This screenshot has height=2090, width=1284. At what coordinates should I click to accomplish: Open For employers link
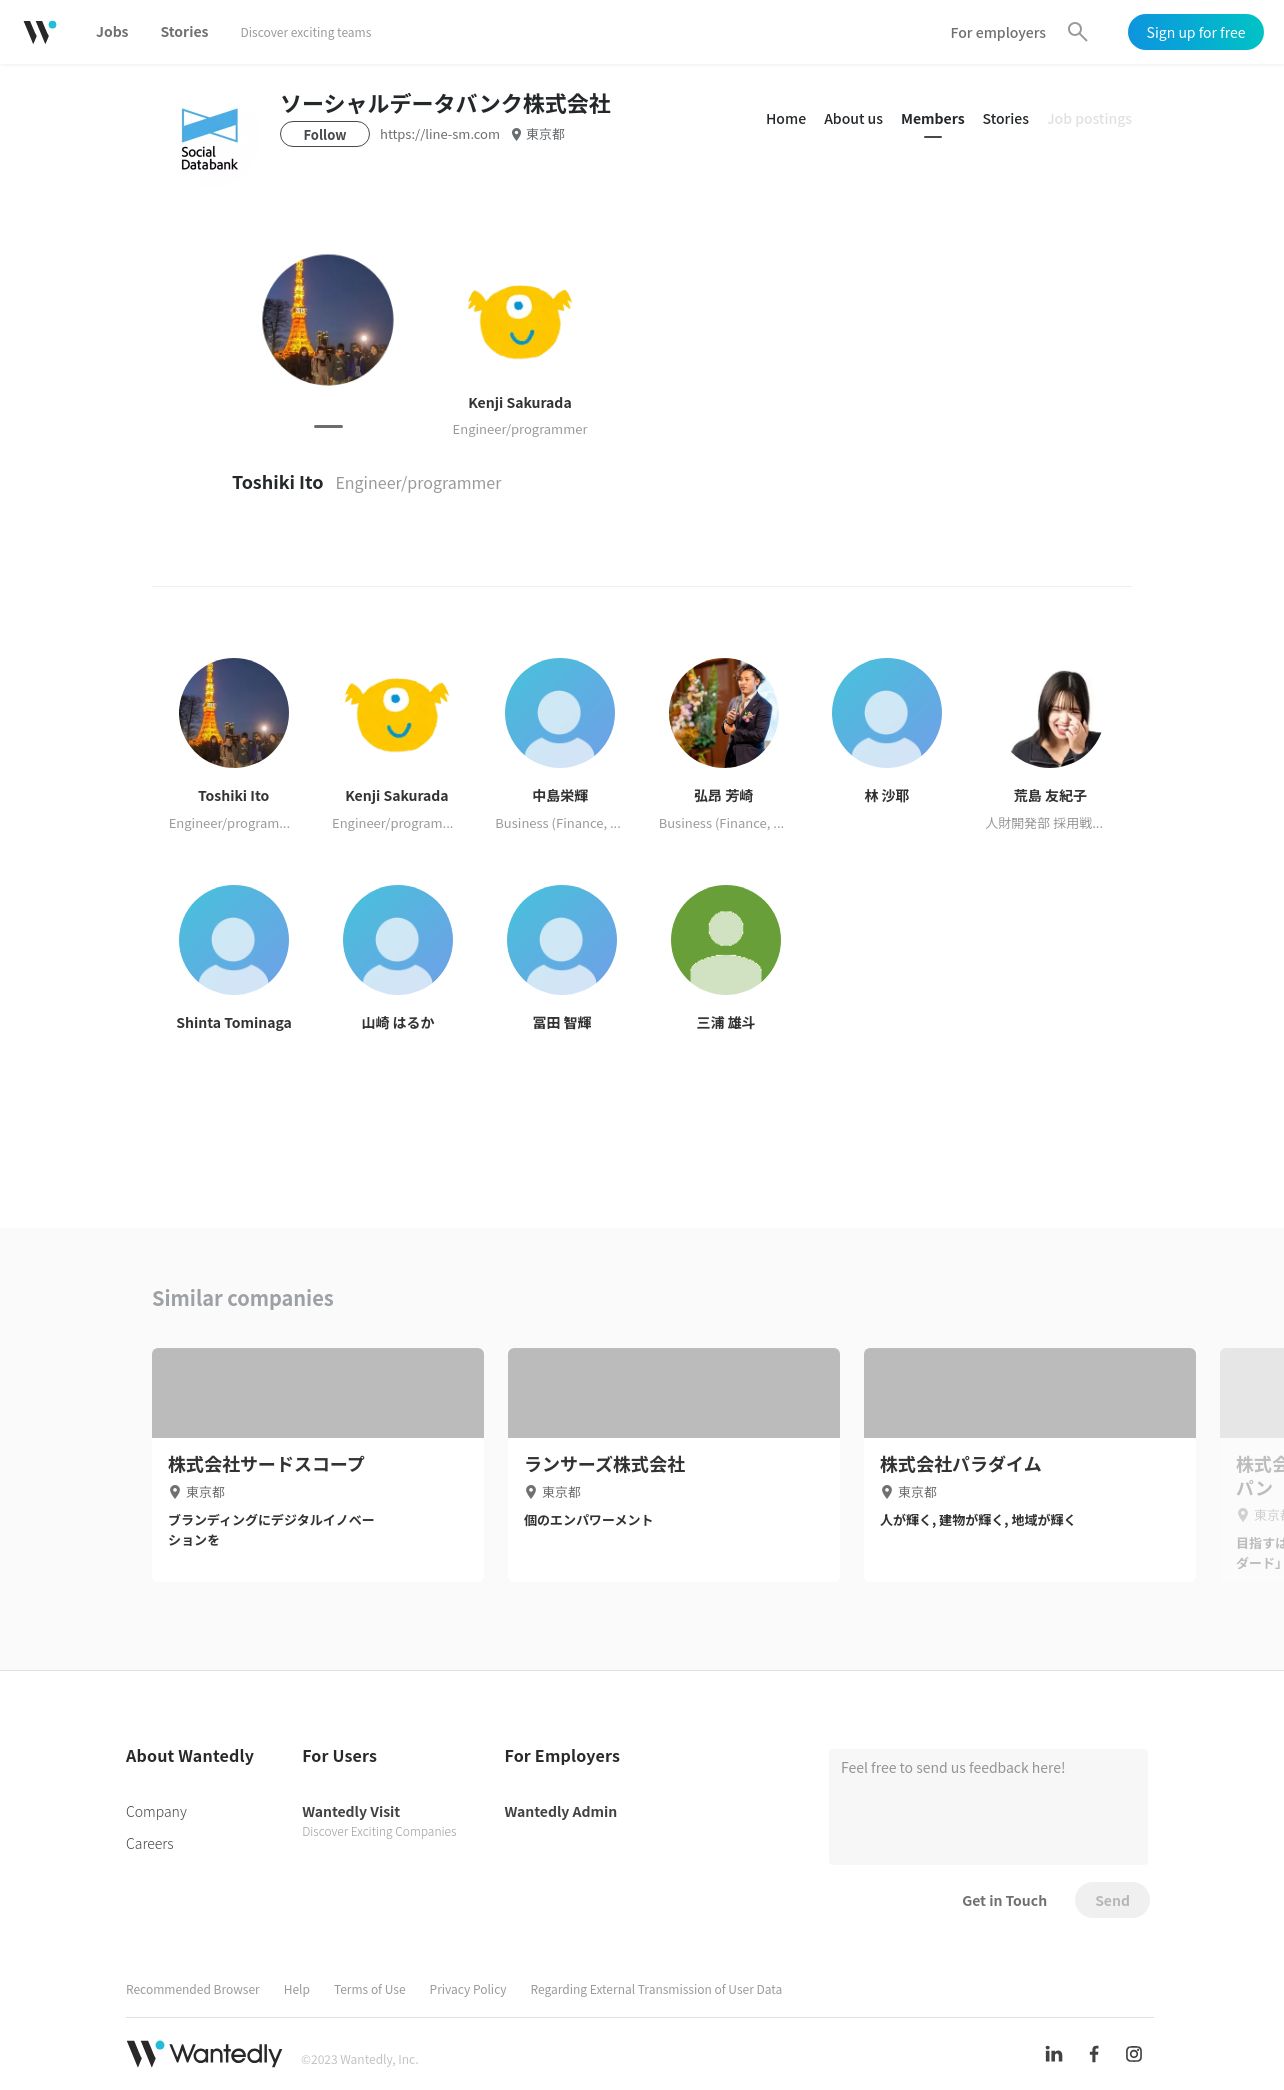(x=998, y=33)
